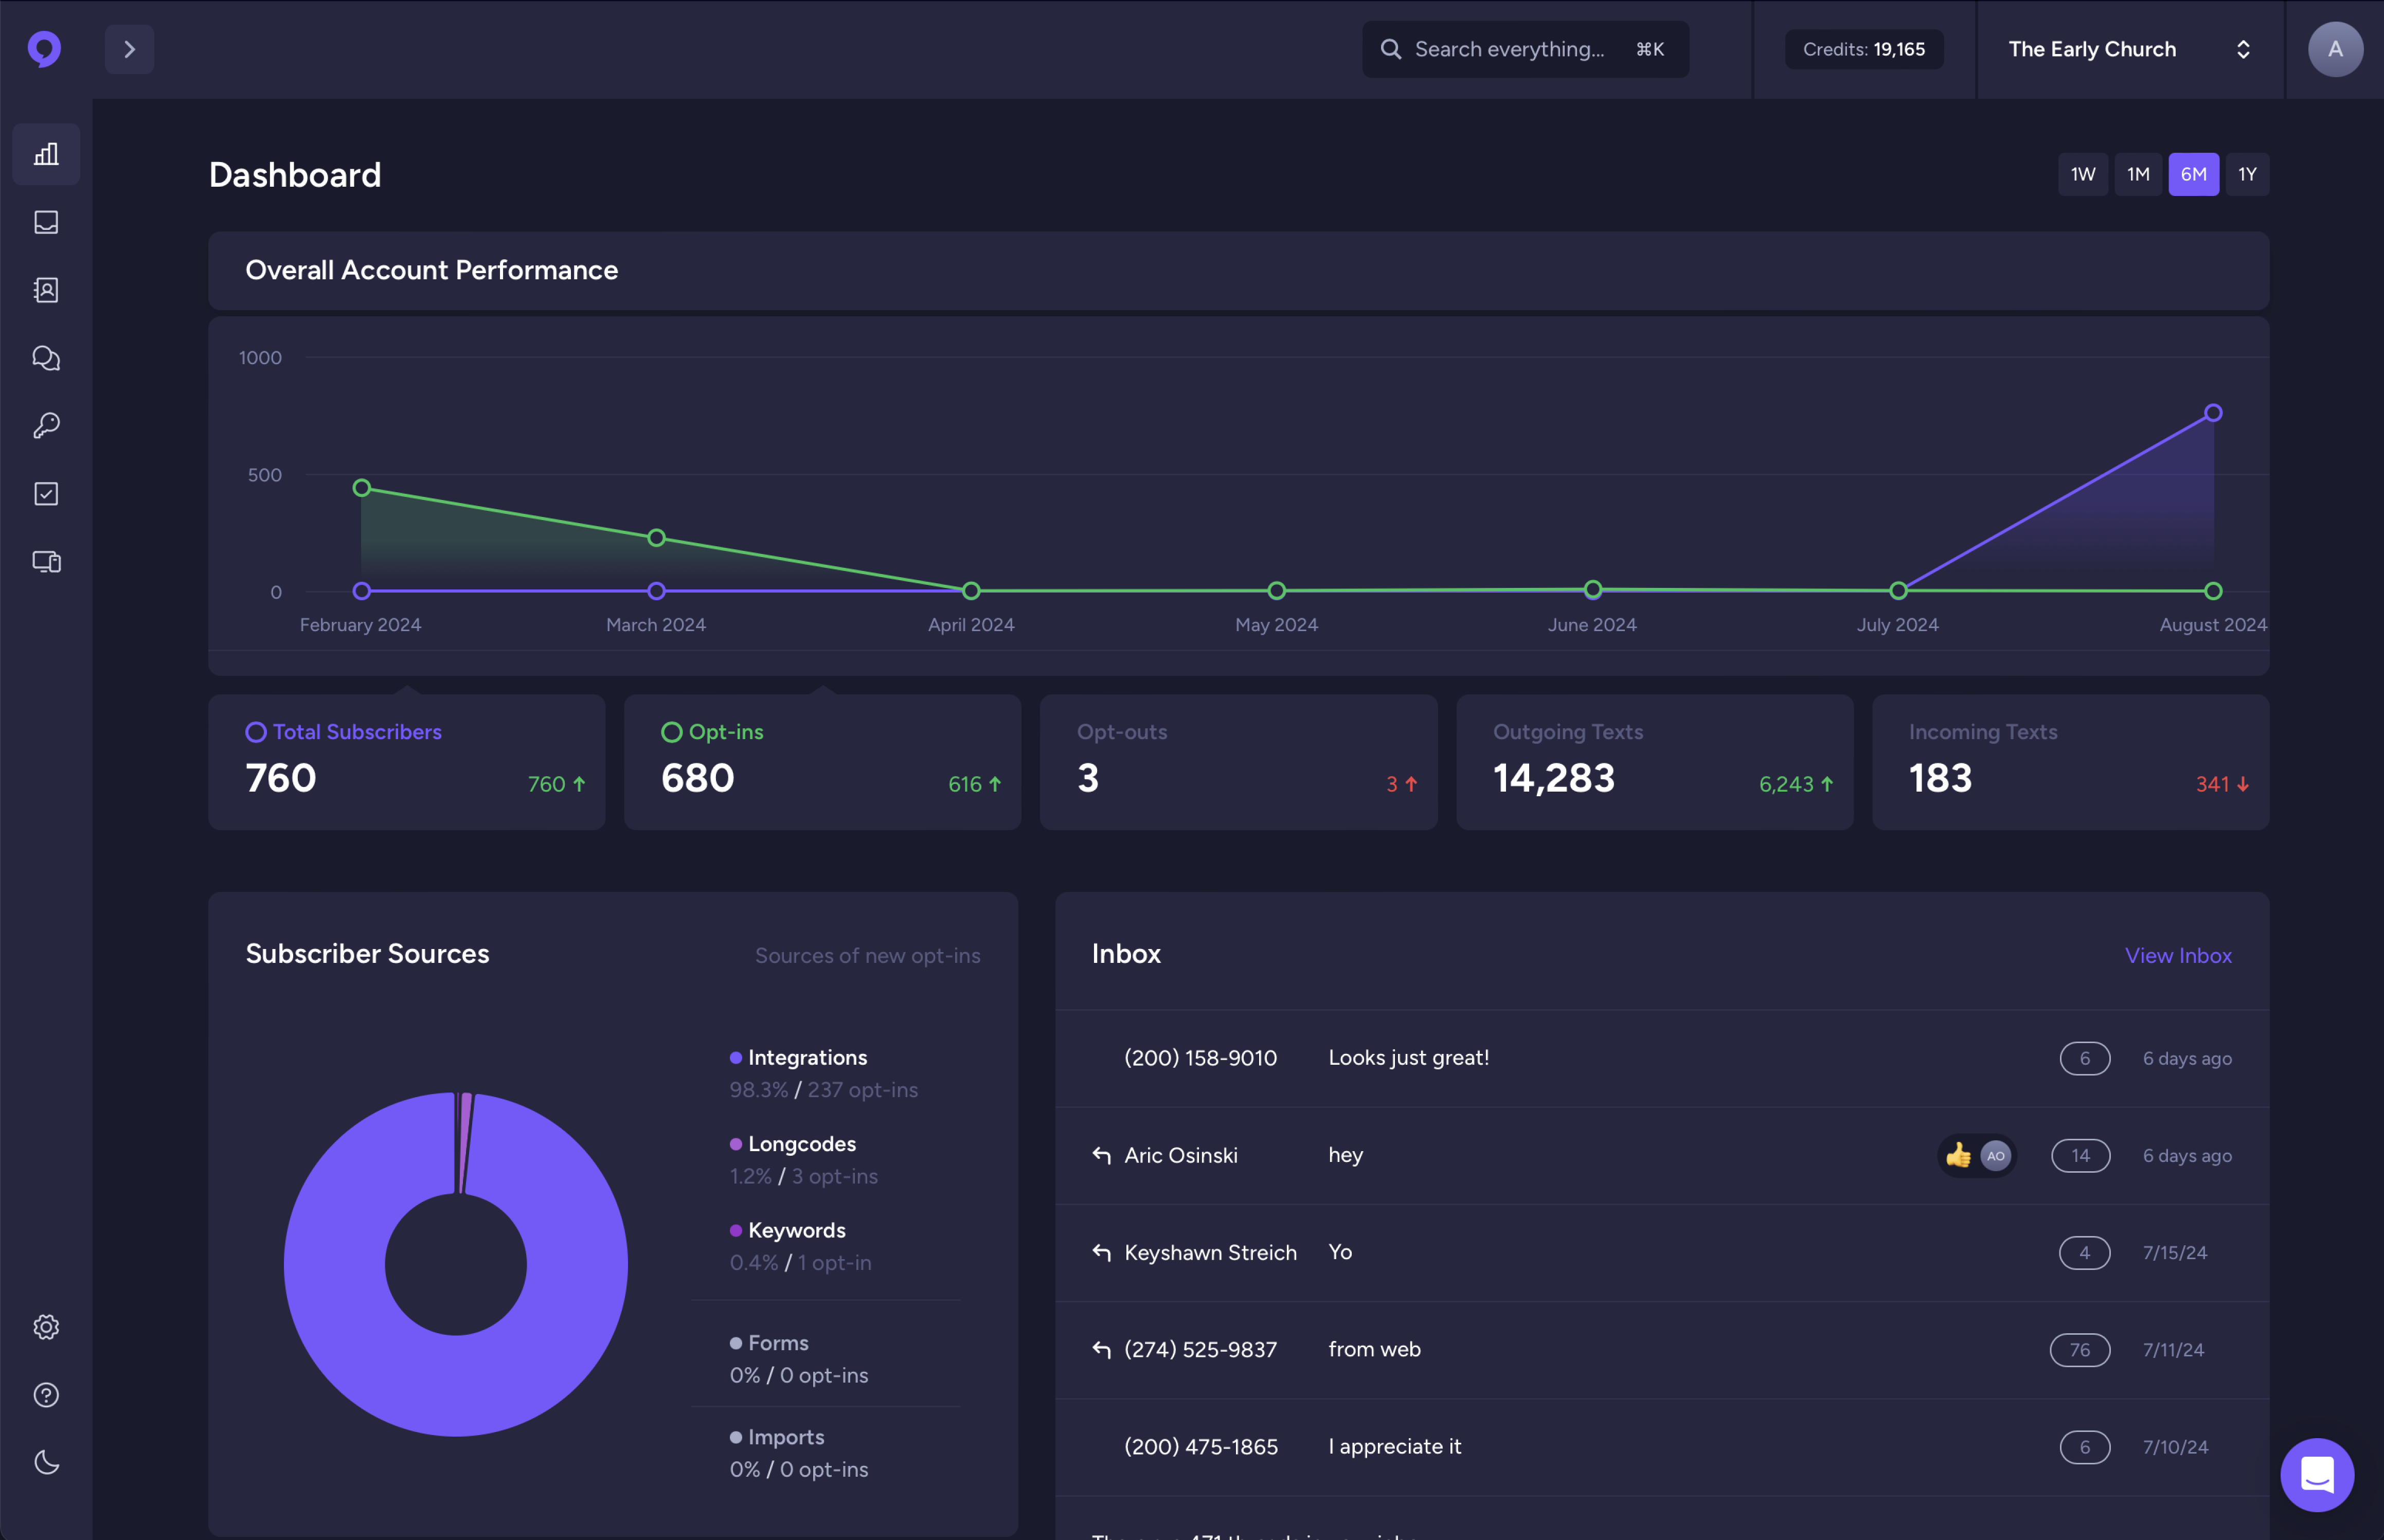Image resolution: width=2384 pixels, height=1540 pixels.
Task: Switch to the 1W time range
Action: (x=2082, y=175)
